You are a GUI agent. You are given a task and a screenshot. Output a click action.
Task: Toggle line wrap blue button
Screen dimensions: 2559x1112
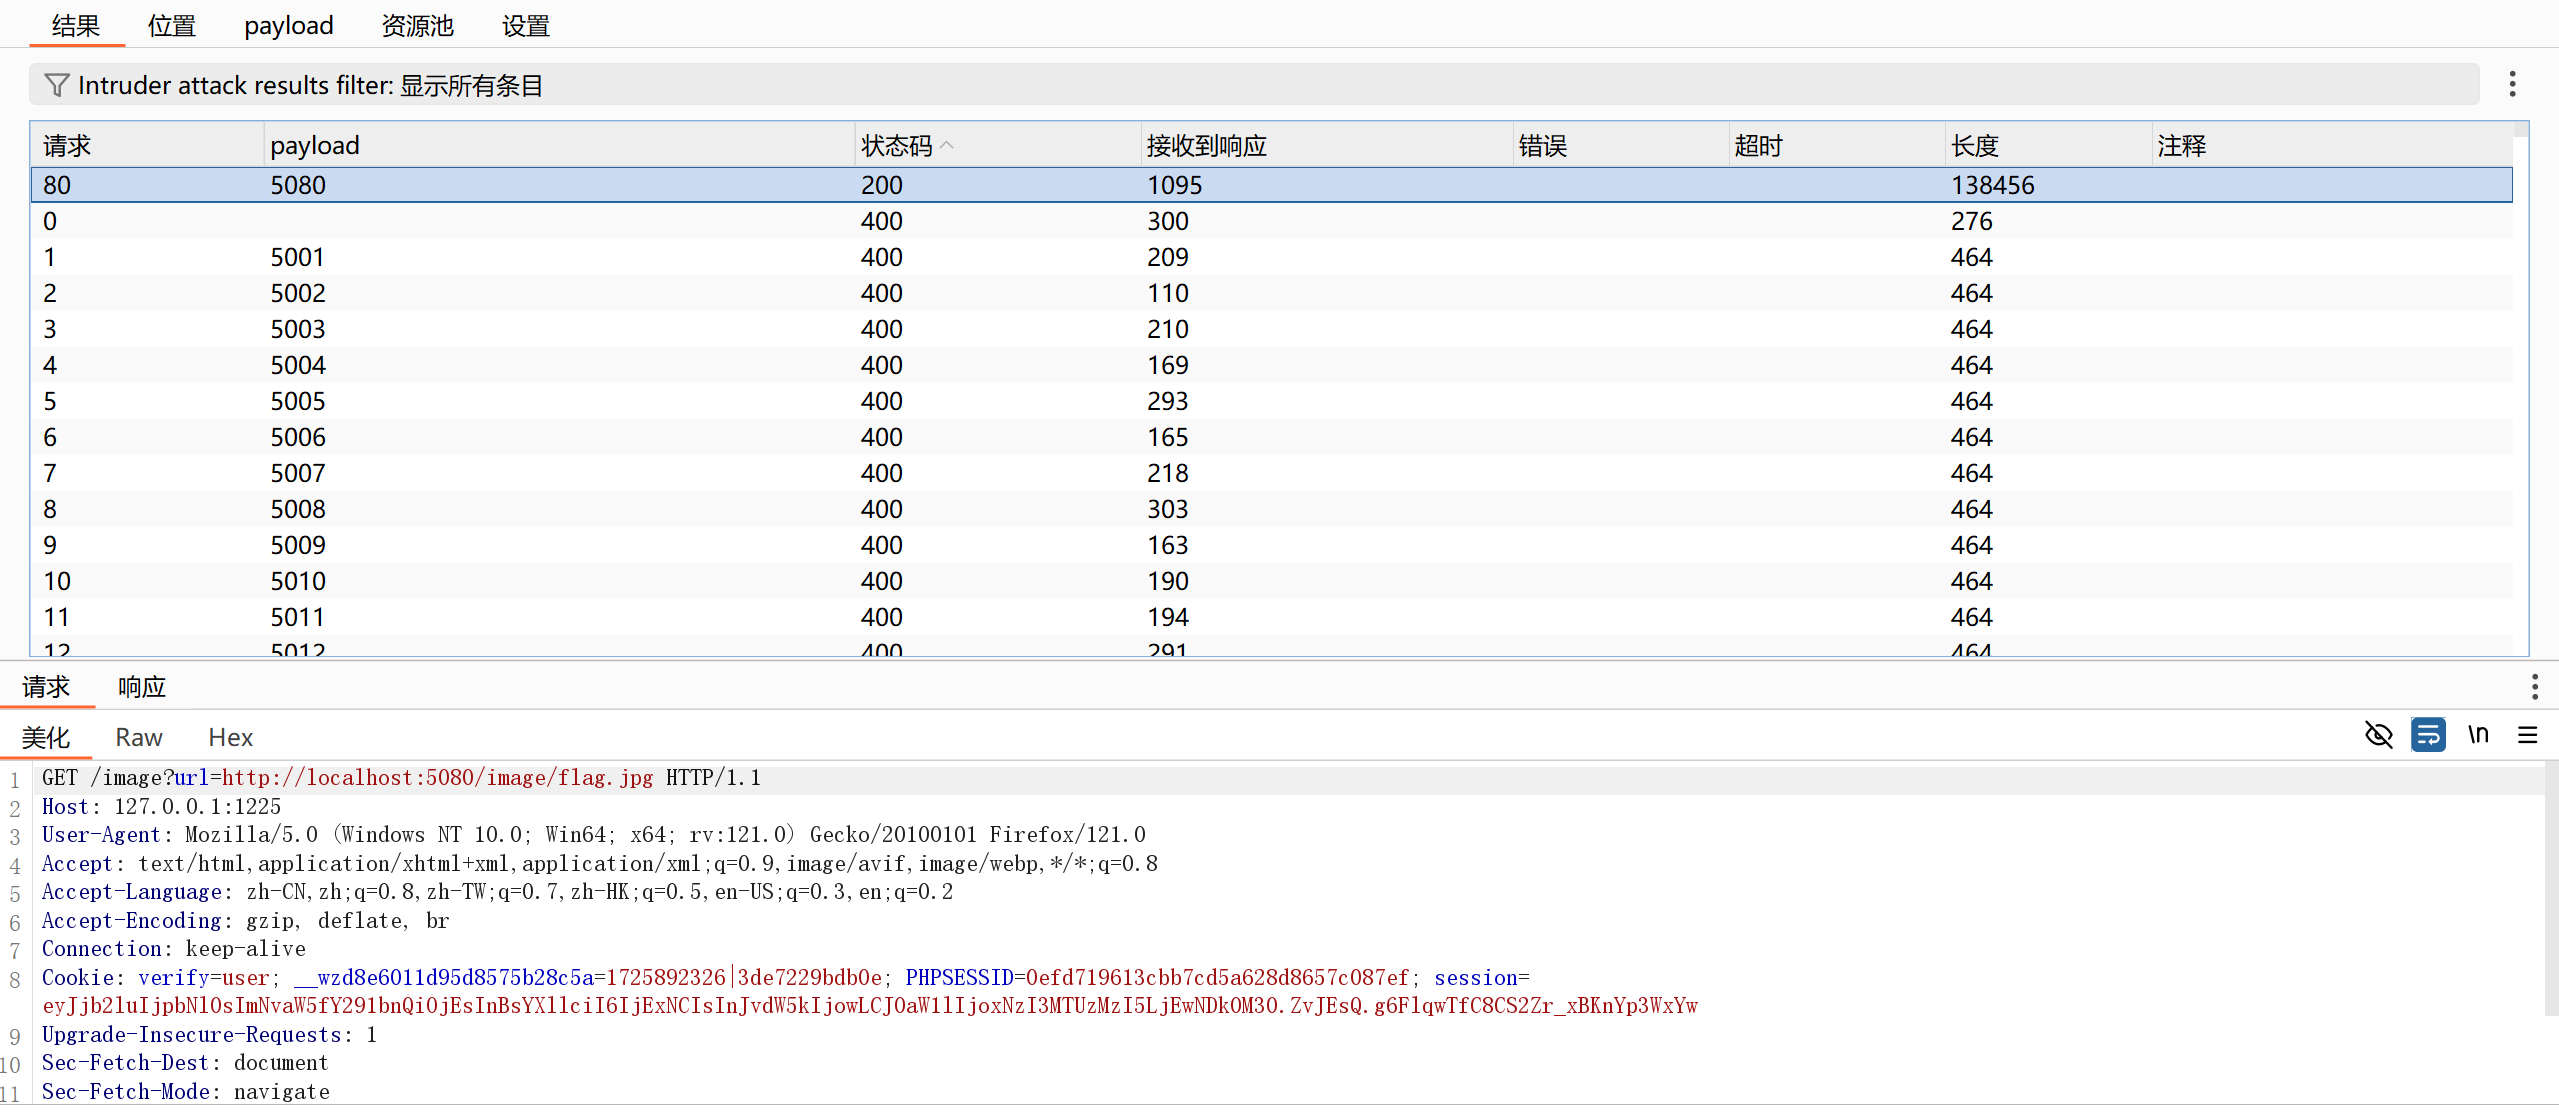click(x=2427, y=736)
